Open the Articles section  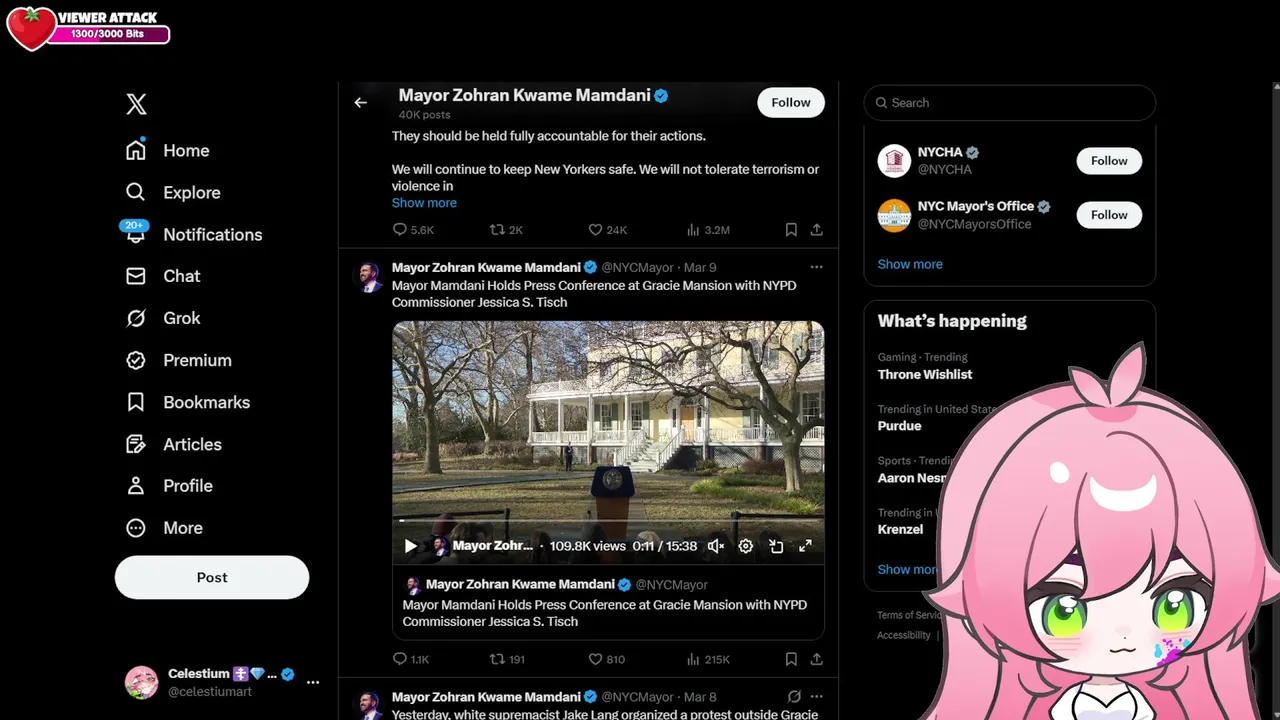pyautogui.click(x=174, y=444)
